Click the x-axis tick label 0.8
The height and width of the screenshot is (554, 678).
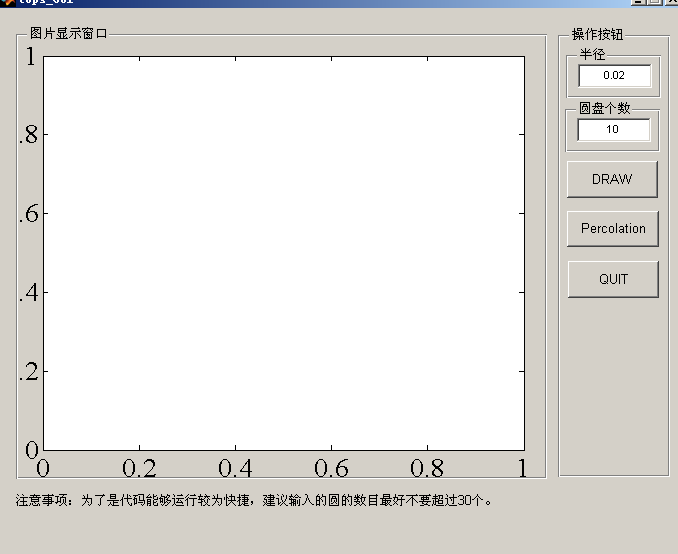click(427, 468)
